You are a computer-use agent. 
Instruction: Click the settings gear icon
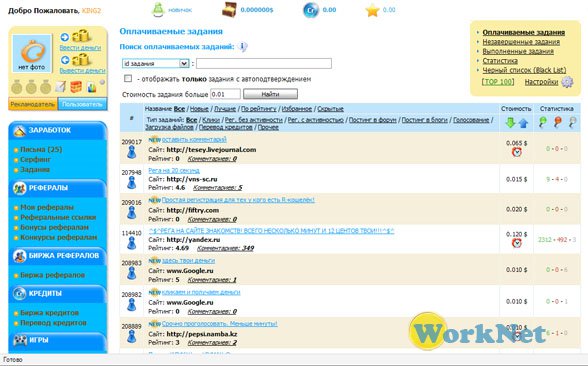[x=567, y=82]
